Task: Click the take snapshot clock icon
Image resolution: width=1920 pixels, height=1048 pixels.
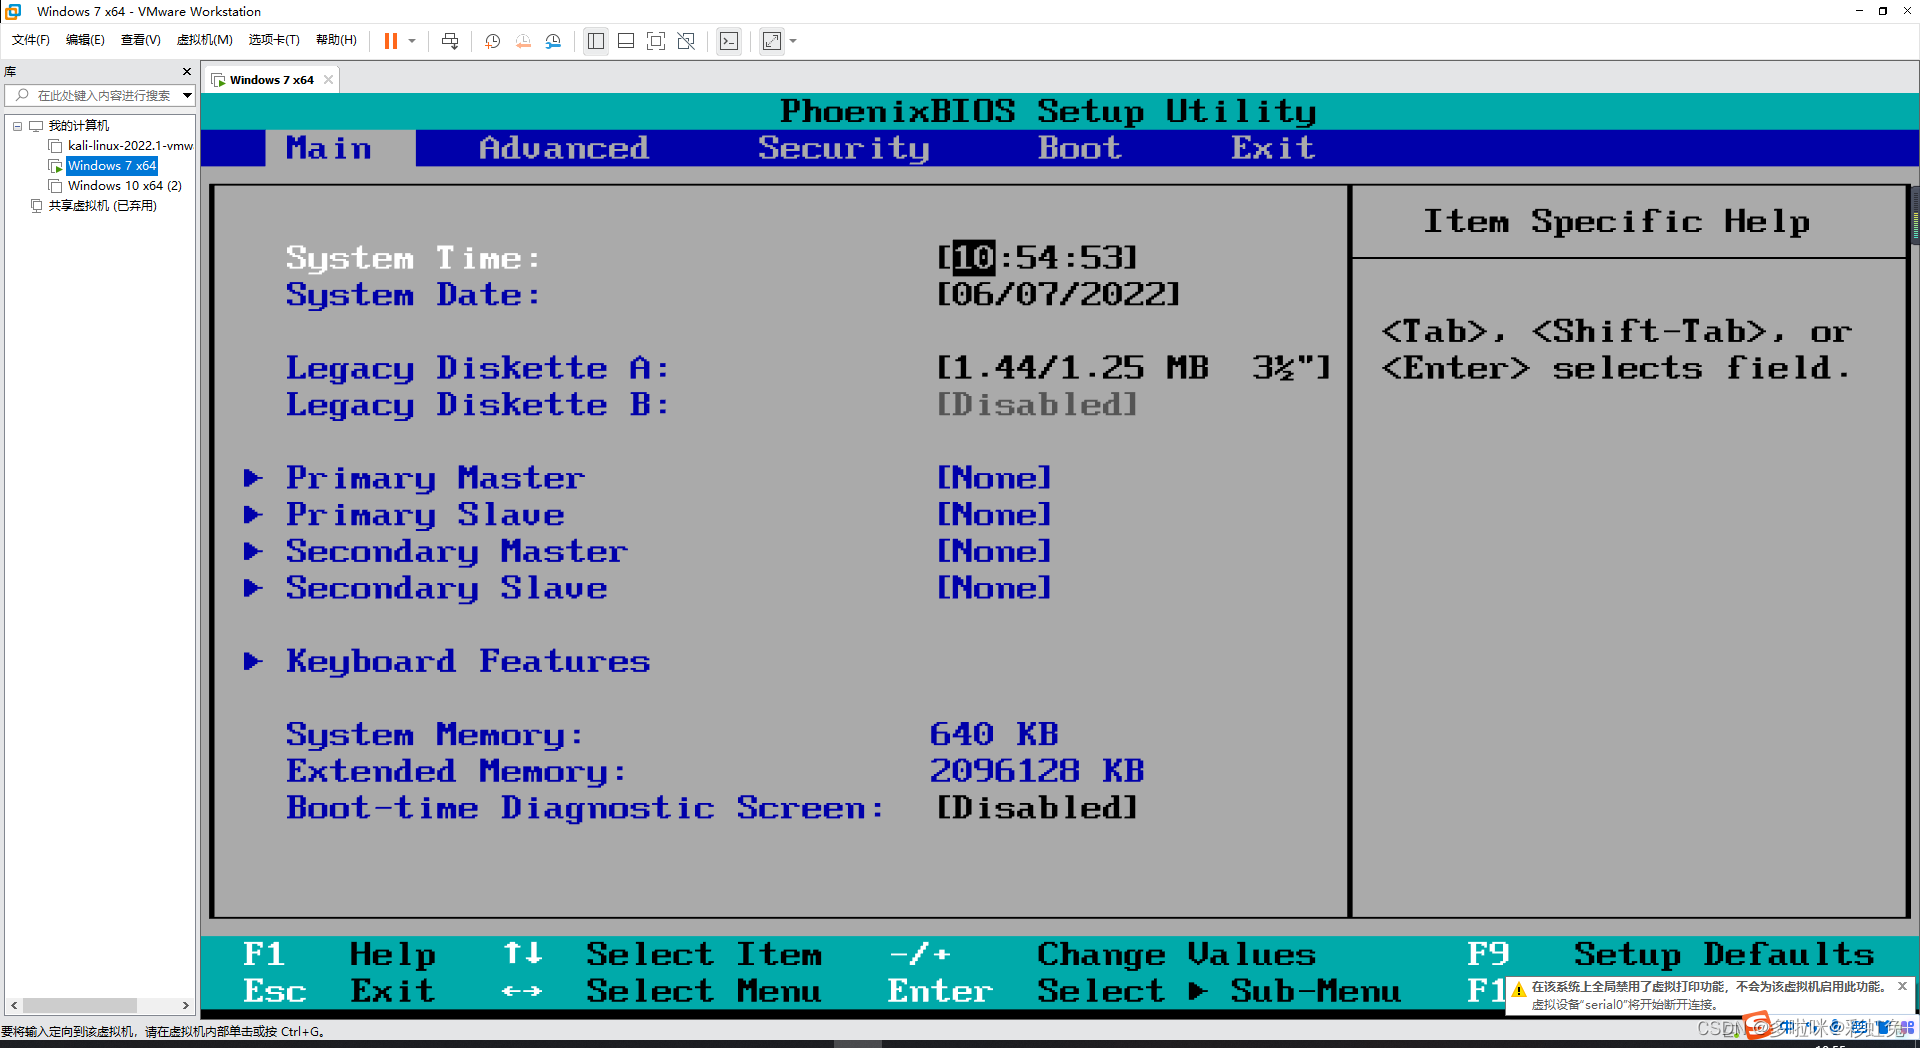Action: pos(492,41)
